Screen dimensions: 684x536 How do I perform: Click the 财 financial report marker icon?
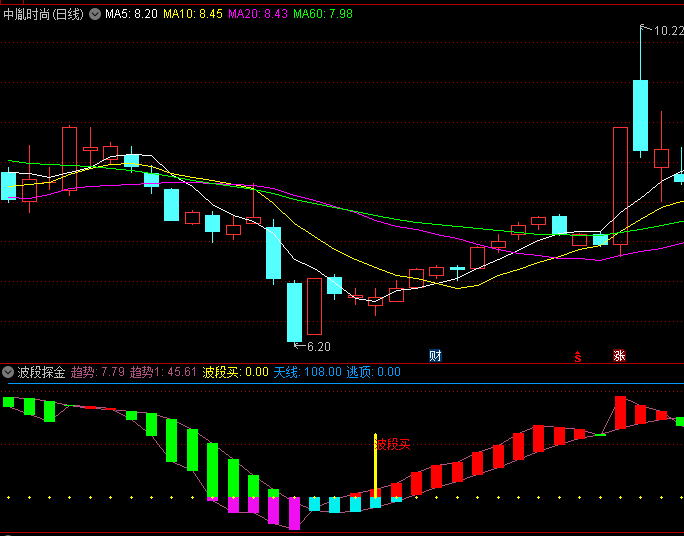click(435, 356)
